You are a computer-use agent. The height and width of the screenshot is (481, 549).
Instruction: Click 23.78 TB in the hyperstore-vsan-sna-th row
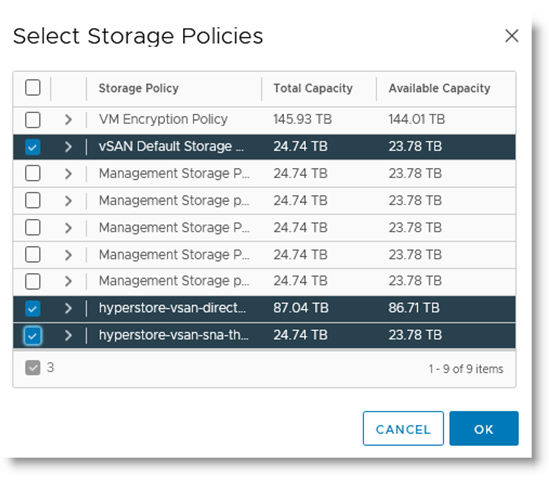point(415,335)
